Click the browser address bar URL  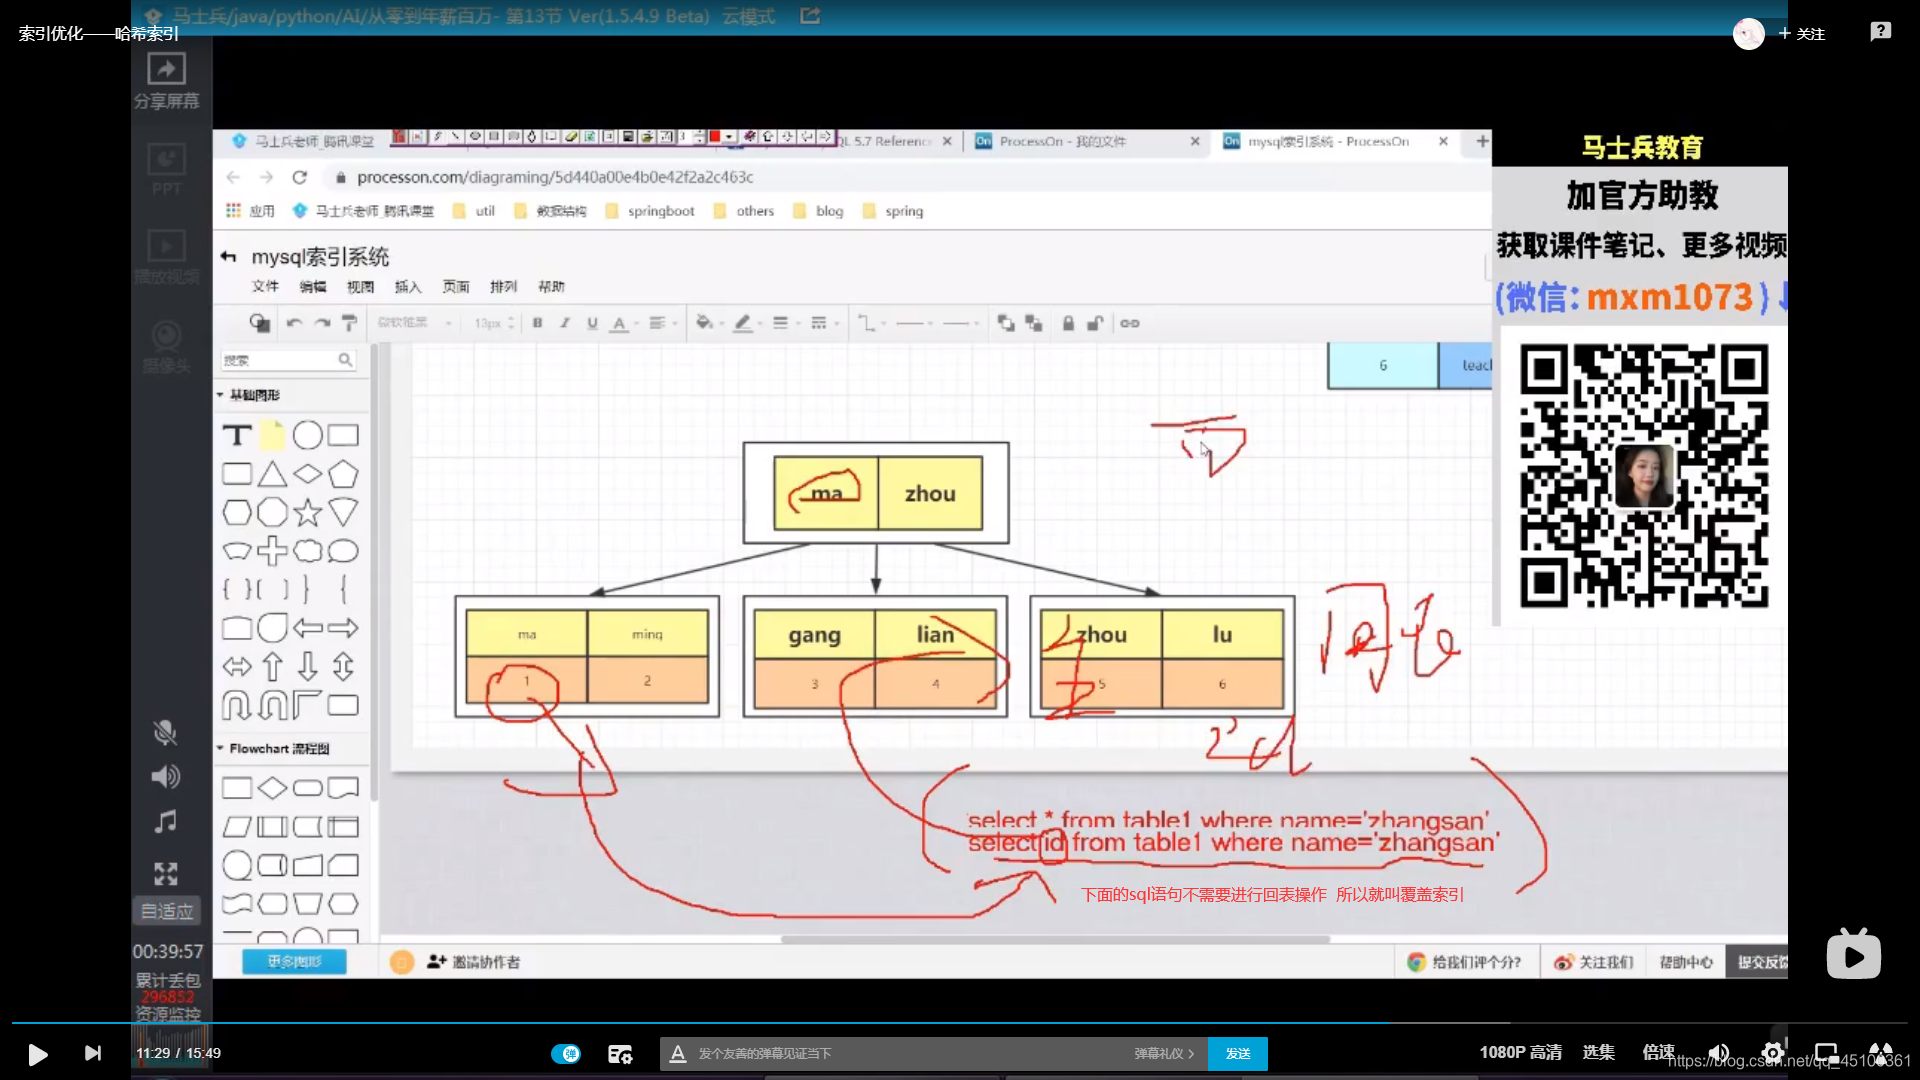click(555, 177)
